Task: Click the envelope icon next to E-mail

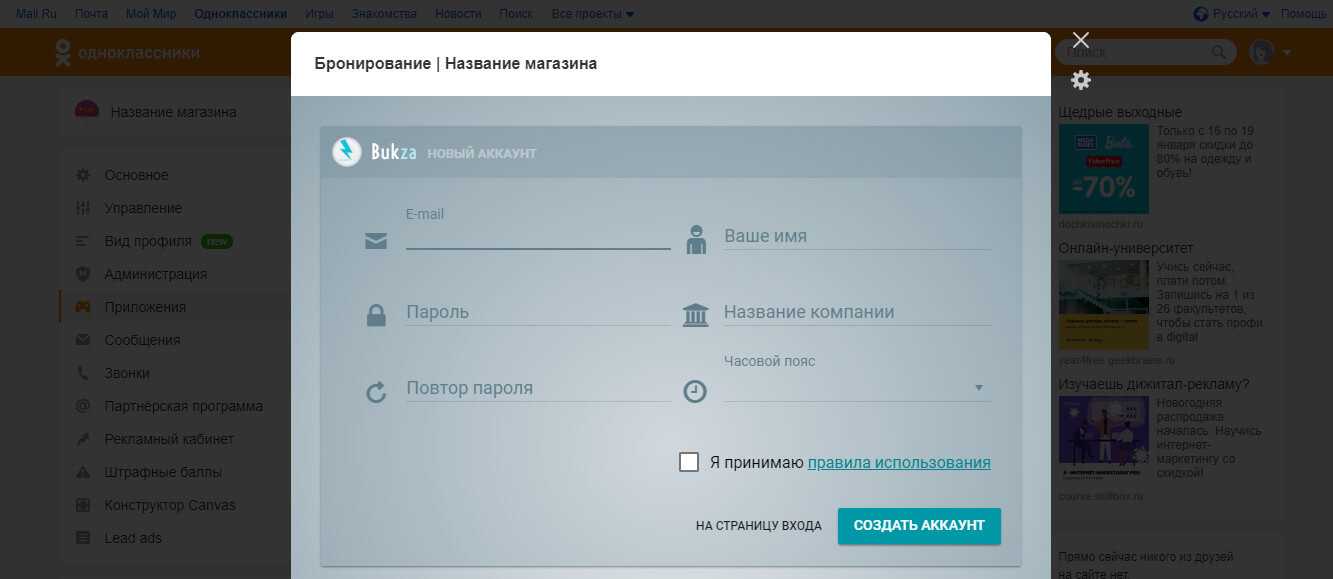Action: pos(376,240)
